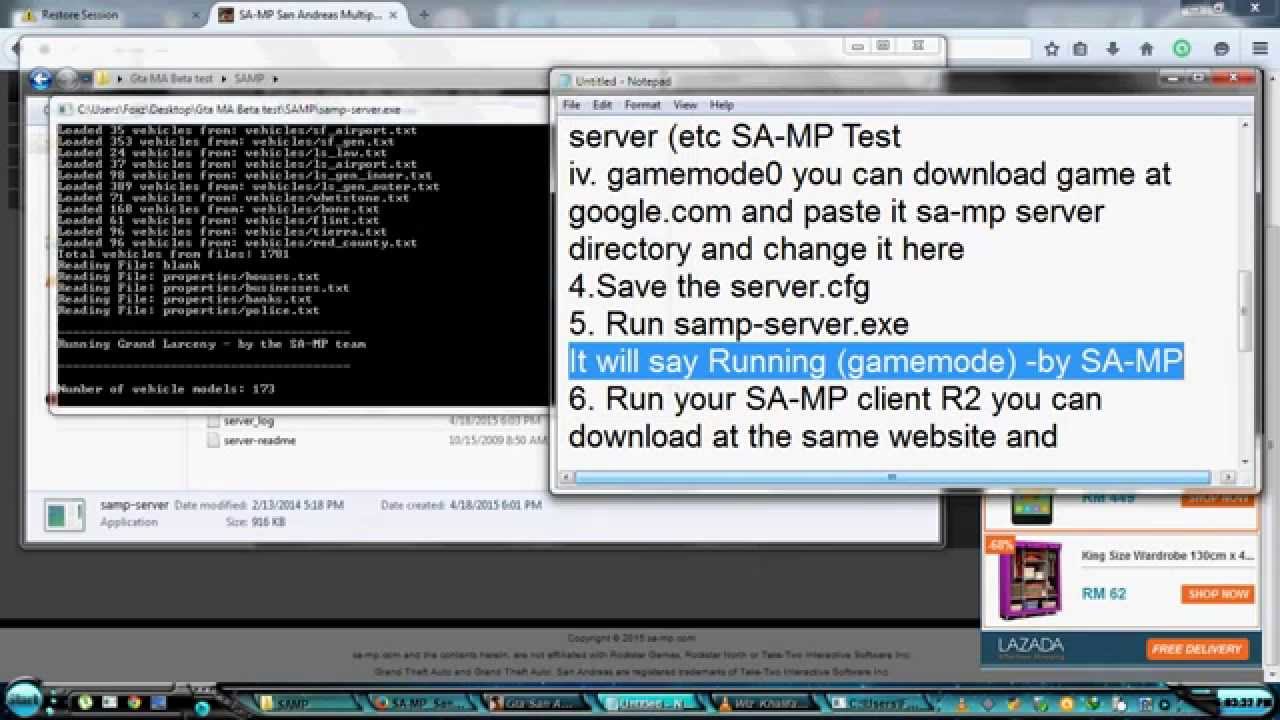Viewport: 1280px width, 720px height.
Task: Click Gta MA Beta test in address bar
Action: click(x=172, y=78)
